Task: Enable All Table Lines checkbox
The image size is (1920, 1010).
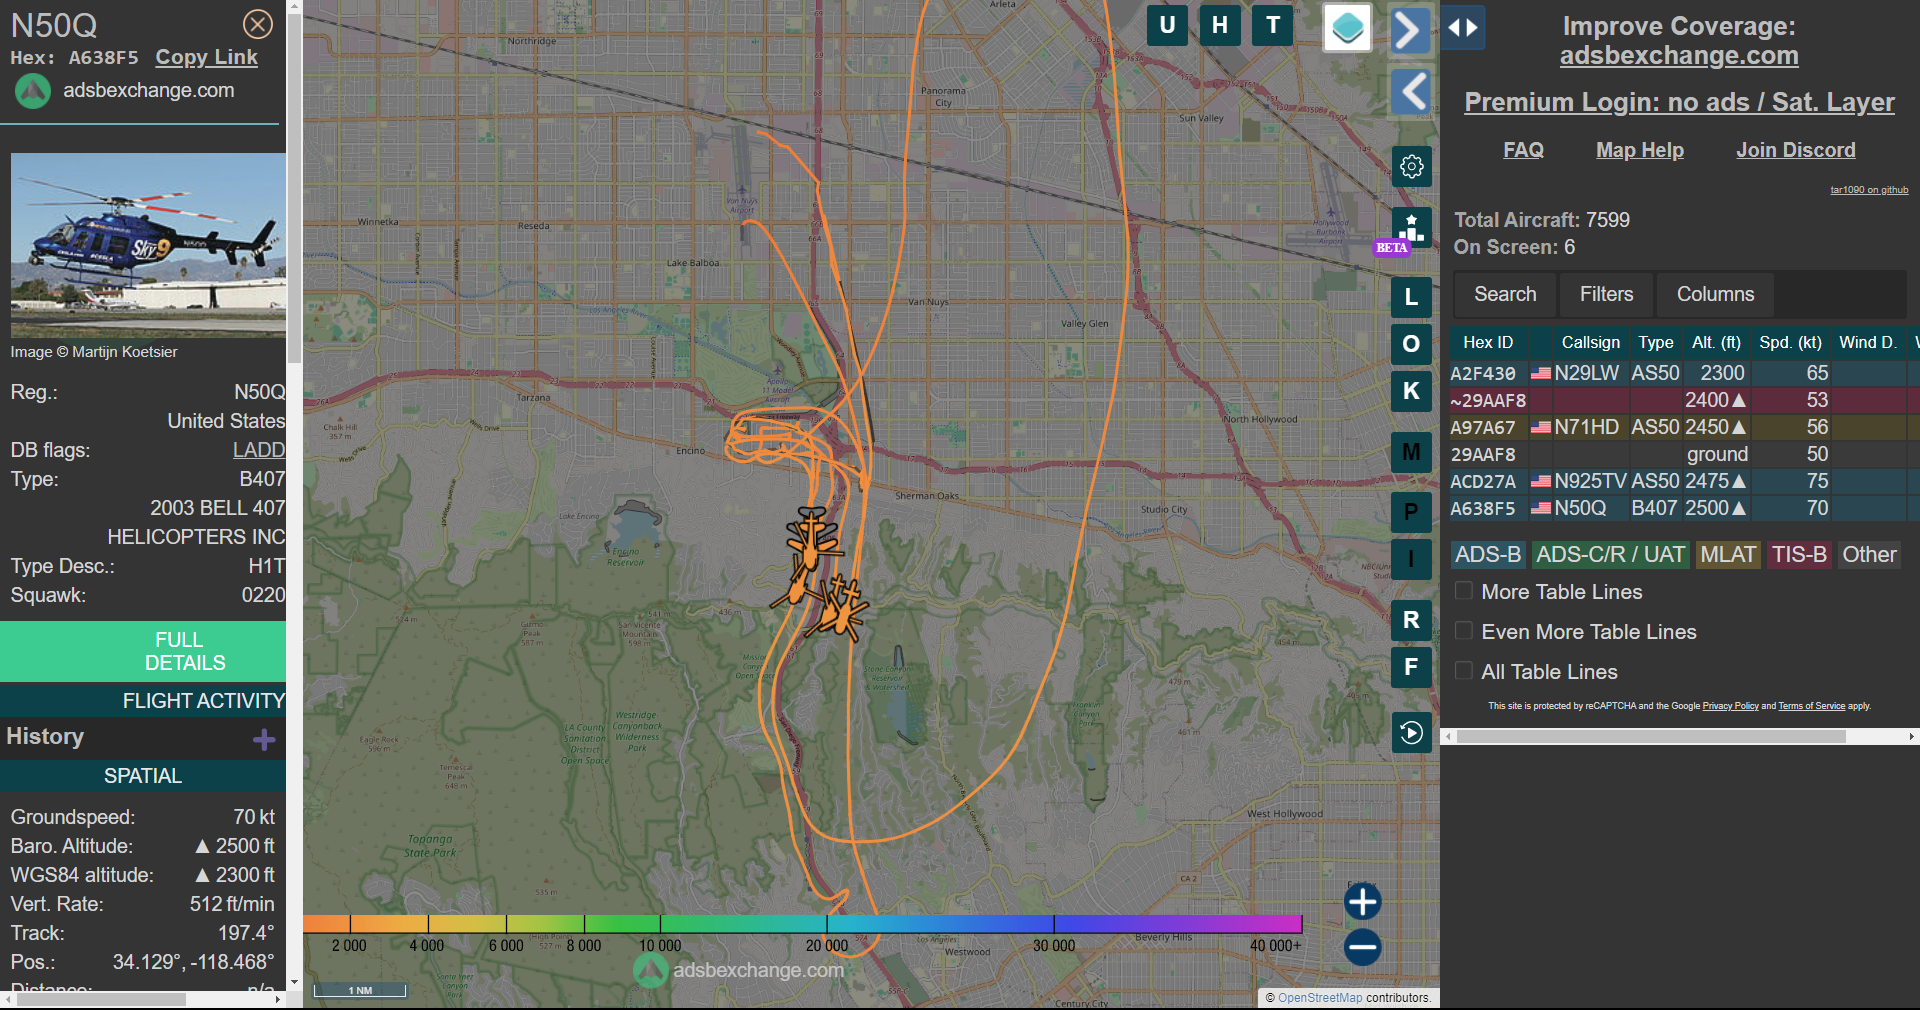Action: click(x=1463, y=671)
